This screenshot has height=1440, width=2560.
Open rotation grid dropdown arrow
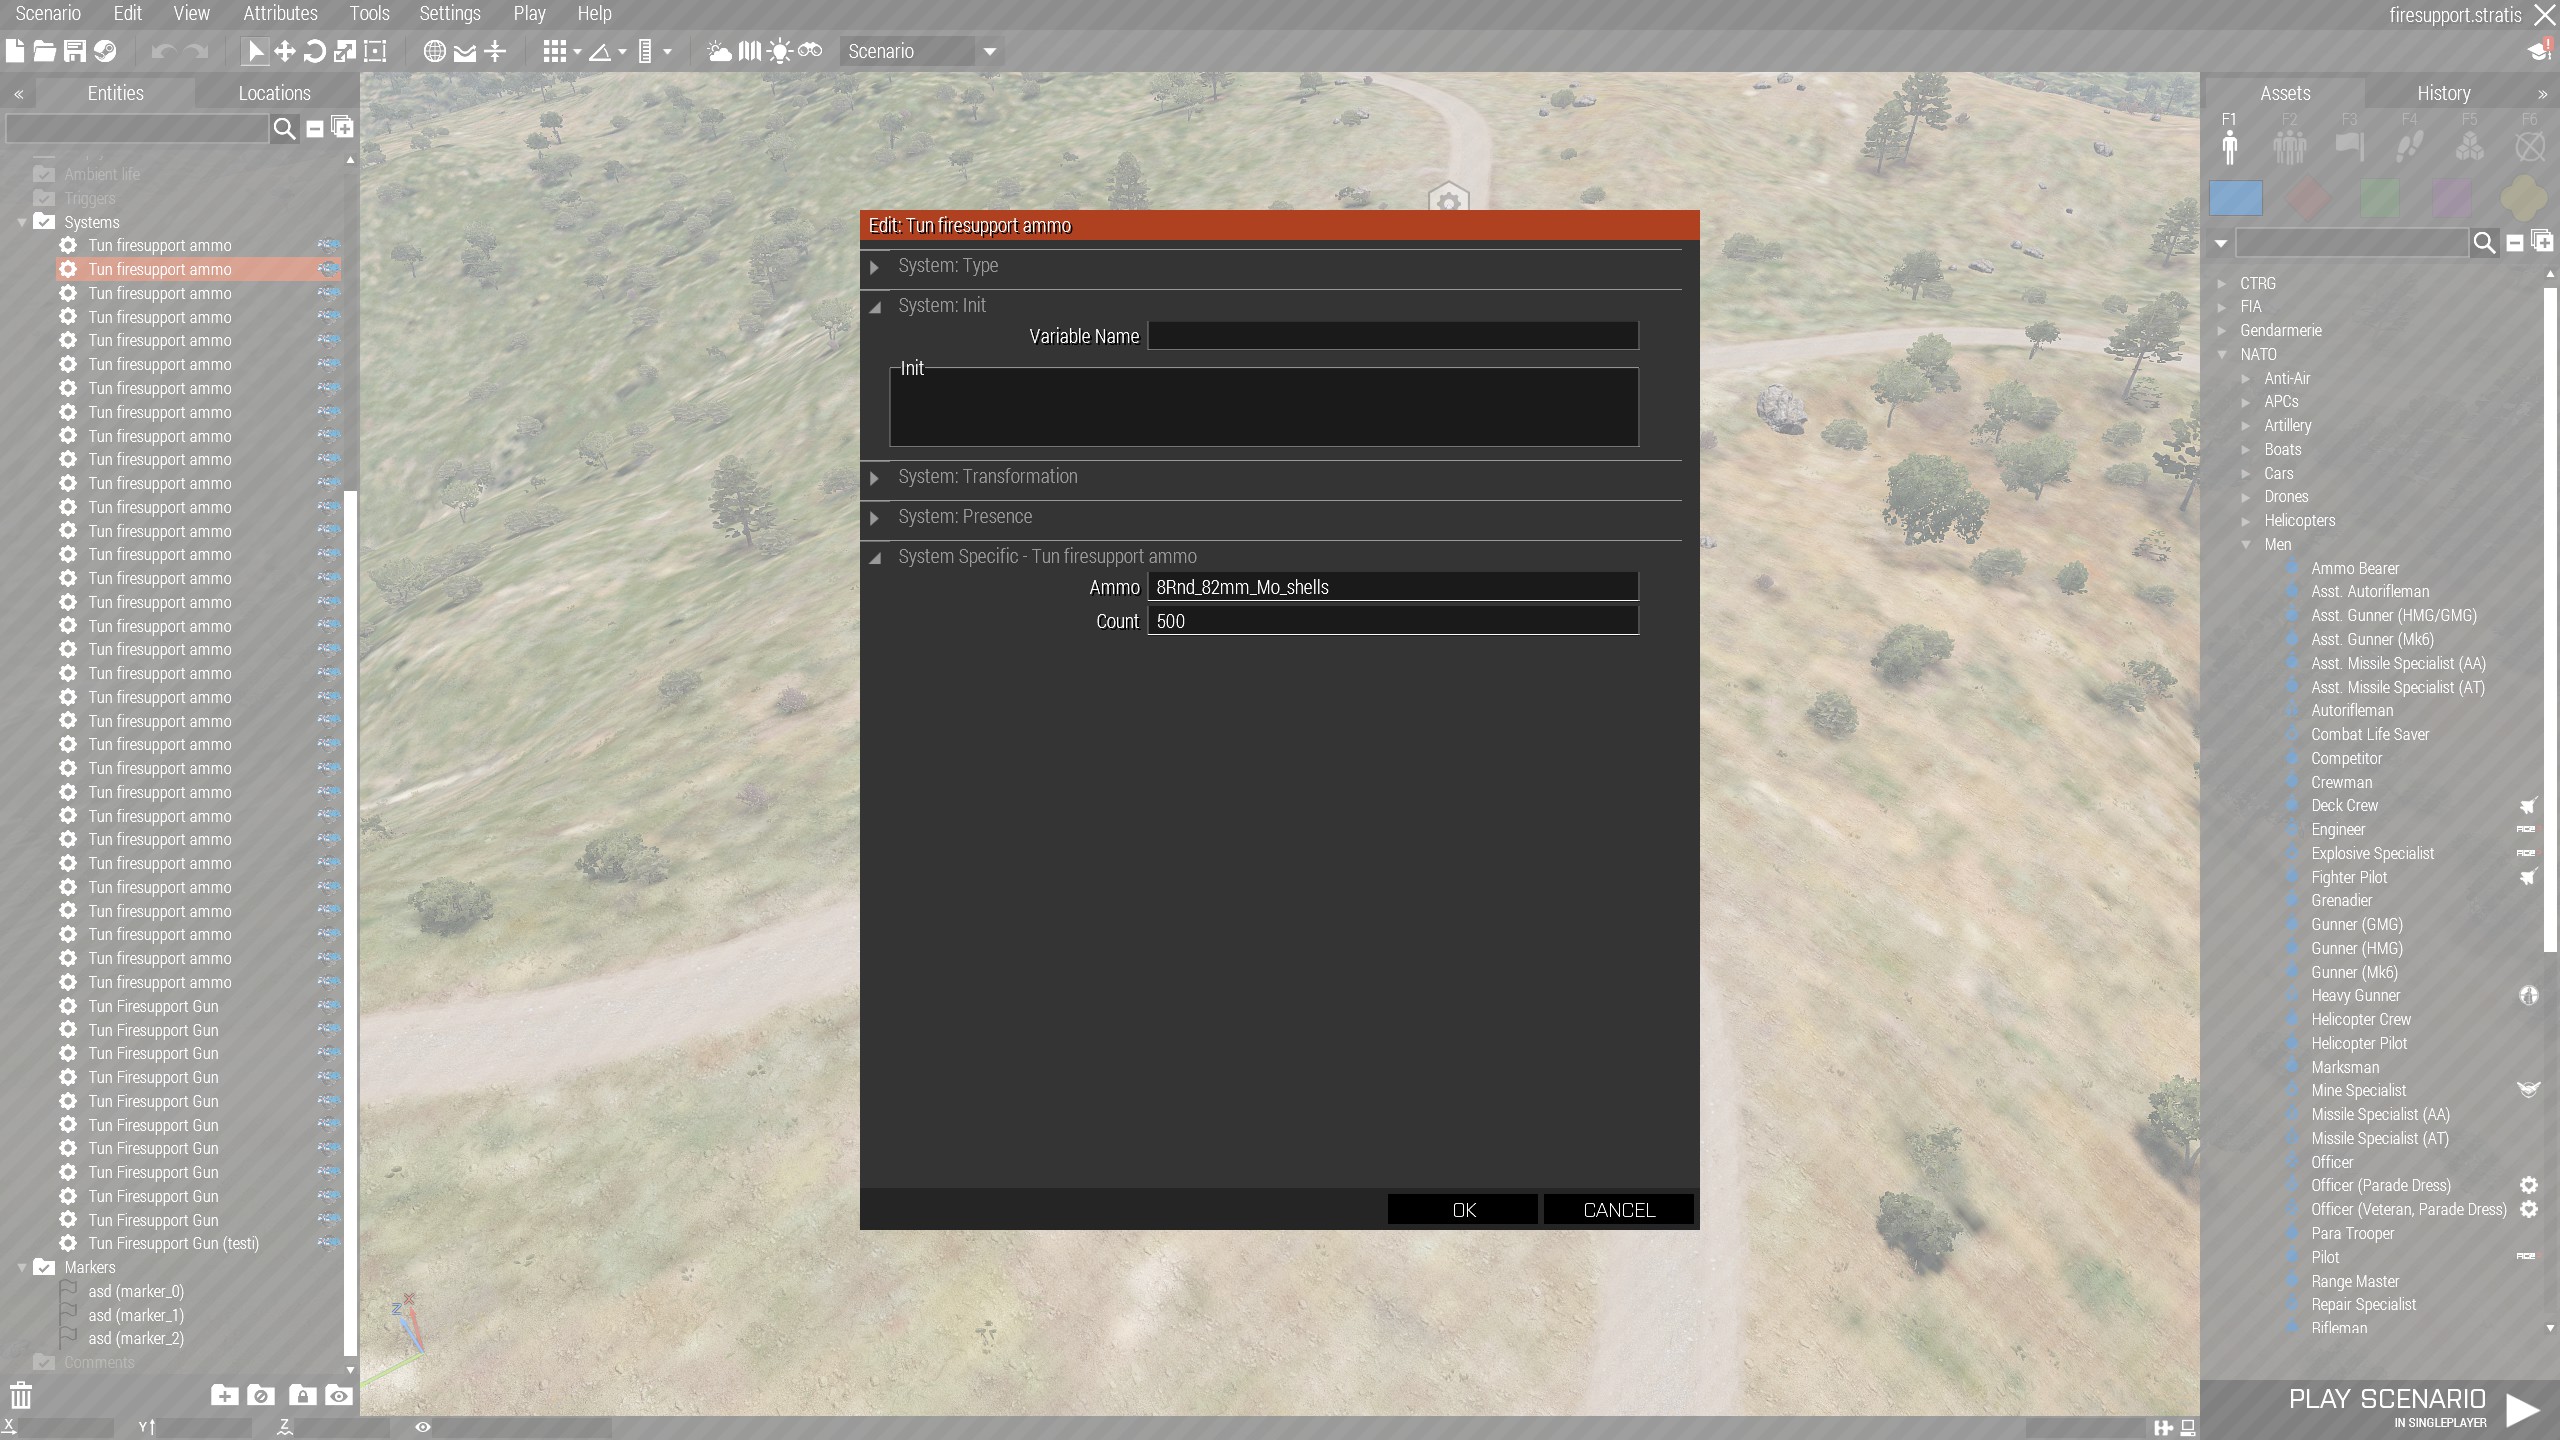tap(622, 52)
